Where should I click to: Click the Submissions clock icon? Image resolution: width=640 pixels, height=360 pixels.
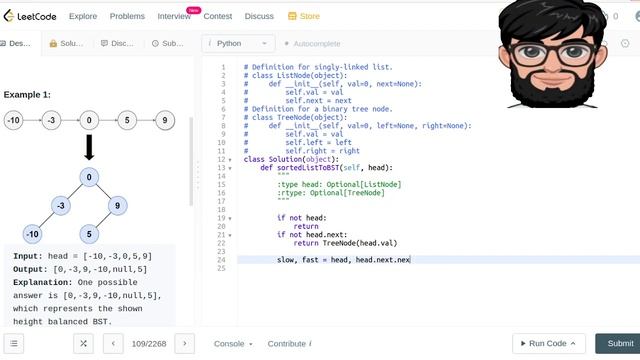(155, 43)
